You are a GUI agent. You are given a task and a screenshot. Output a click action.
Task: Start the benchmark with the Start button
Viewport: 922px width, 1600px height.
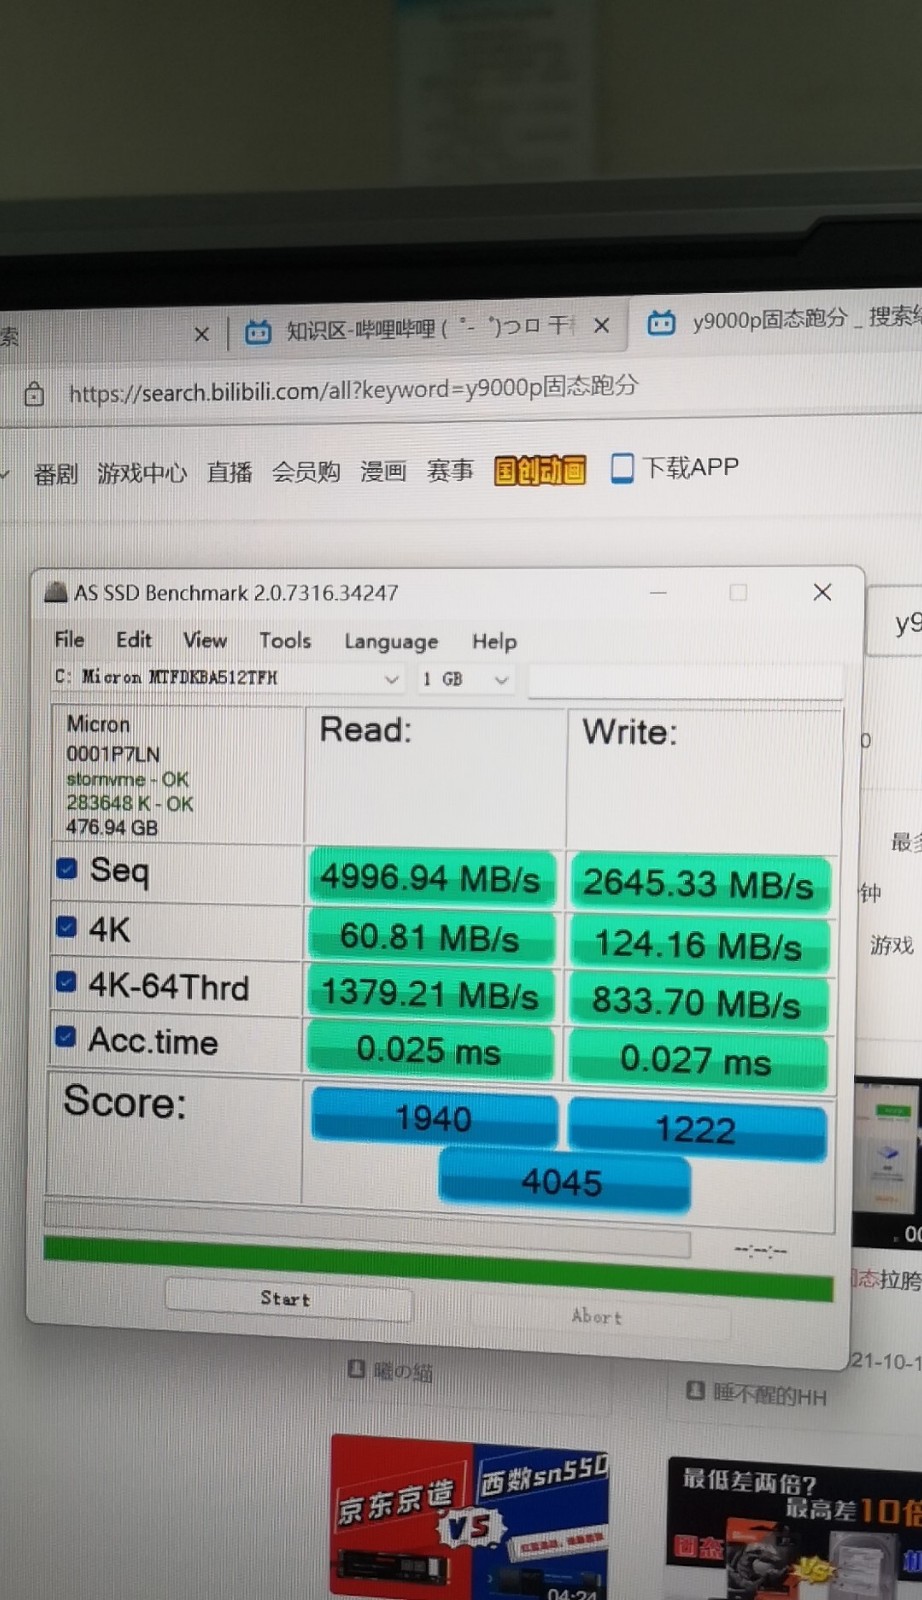288,1299
